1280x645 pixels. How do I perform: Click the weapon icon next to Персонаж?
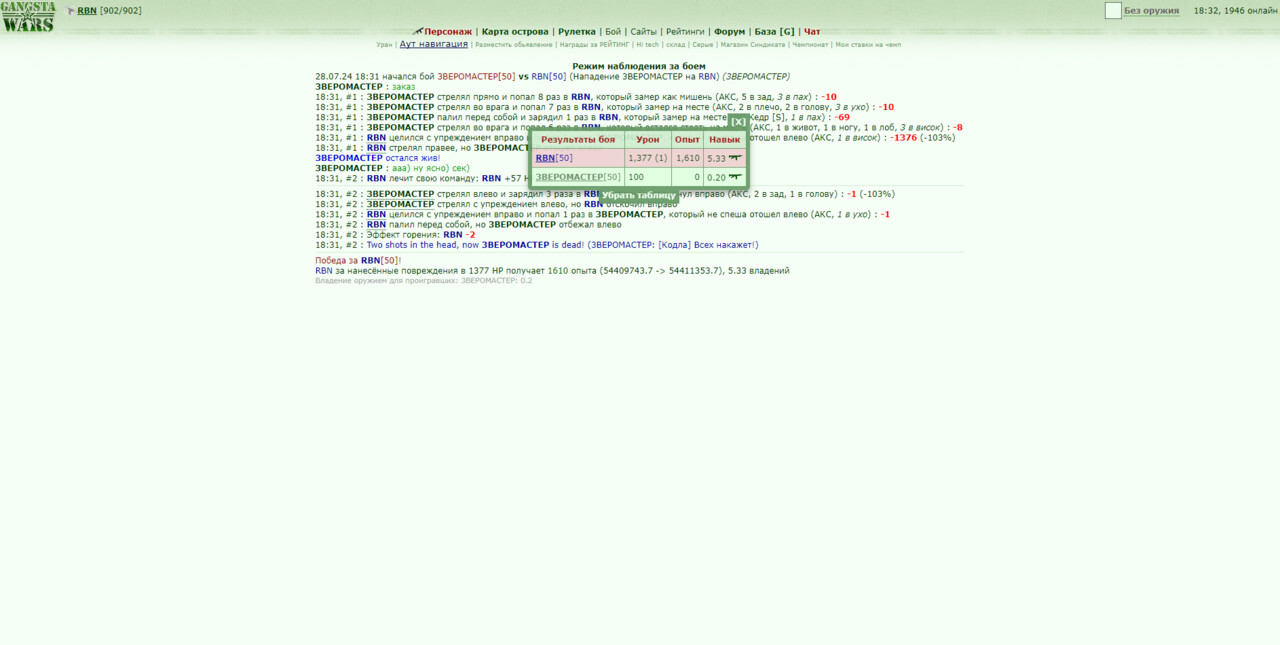[417, 31]
